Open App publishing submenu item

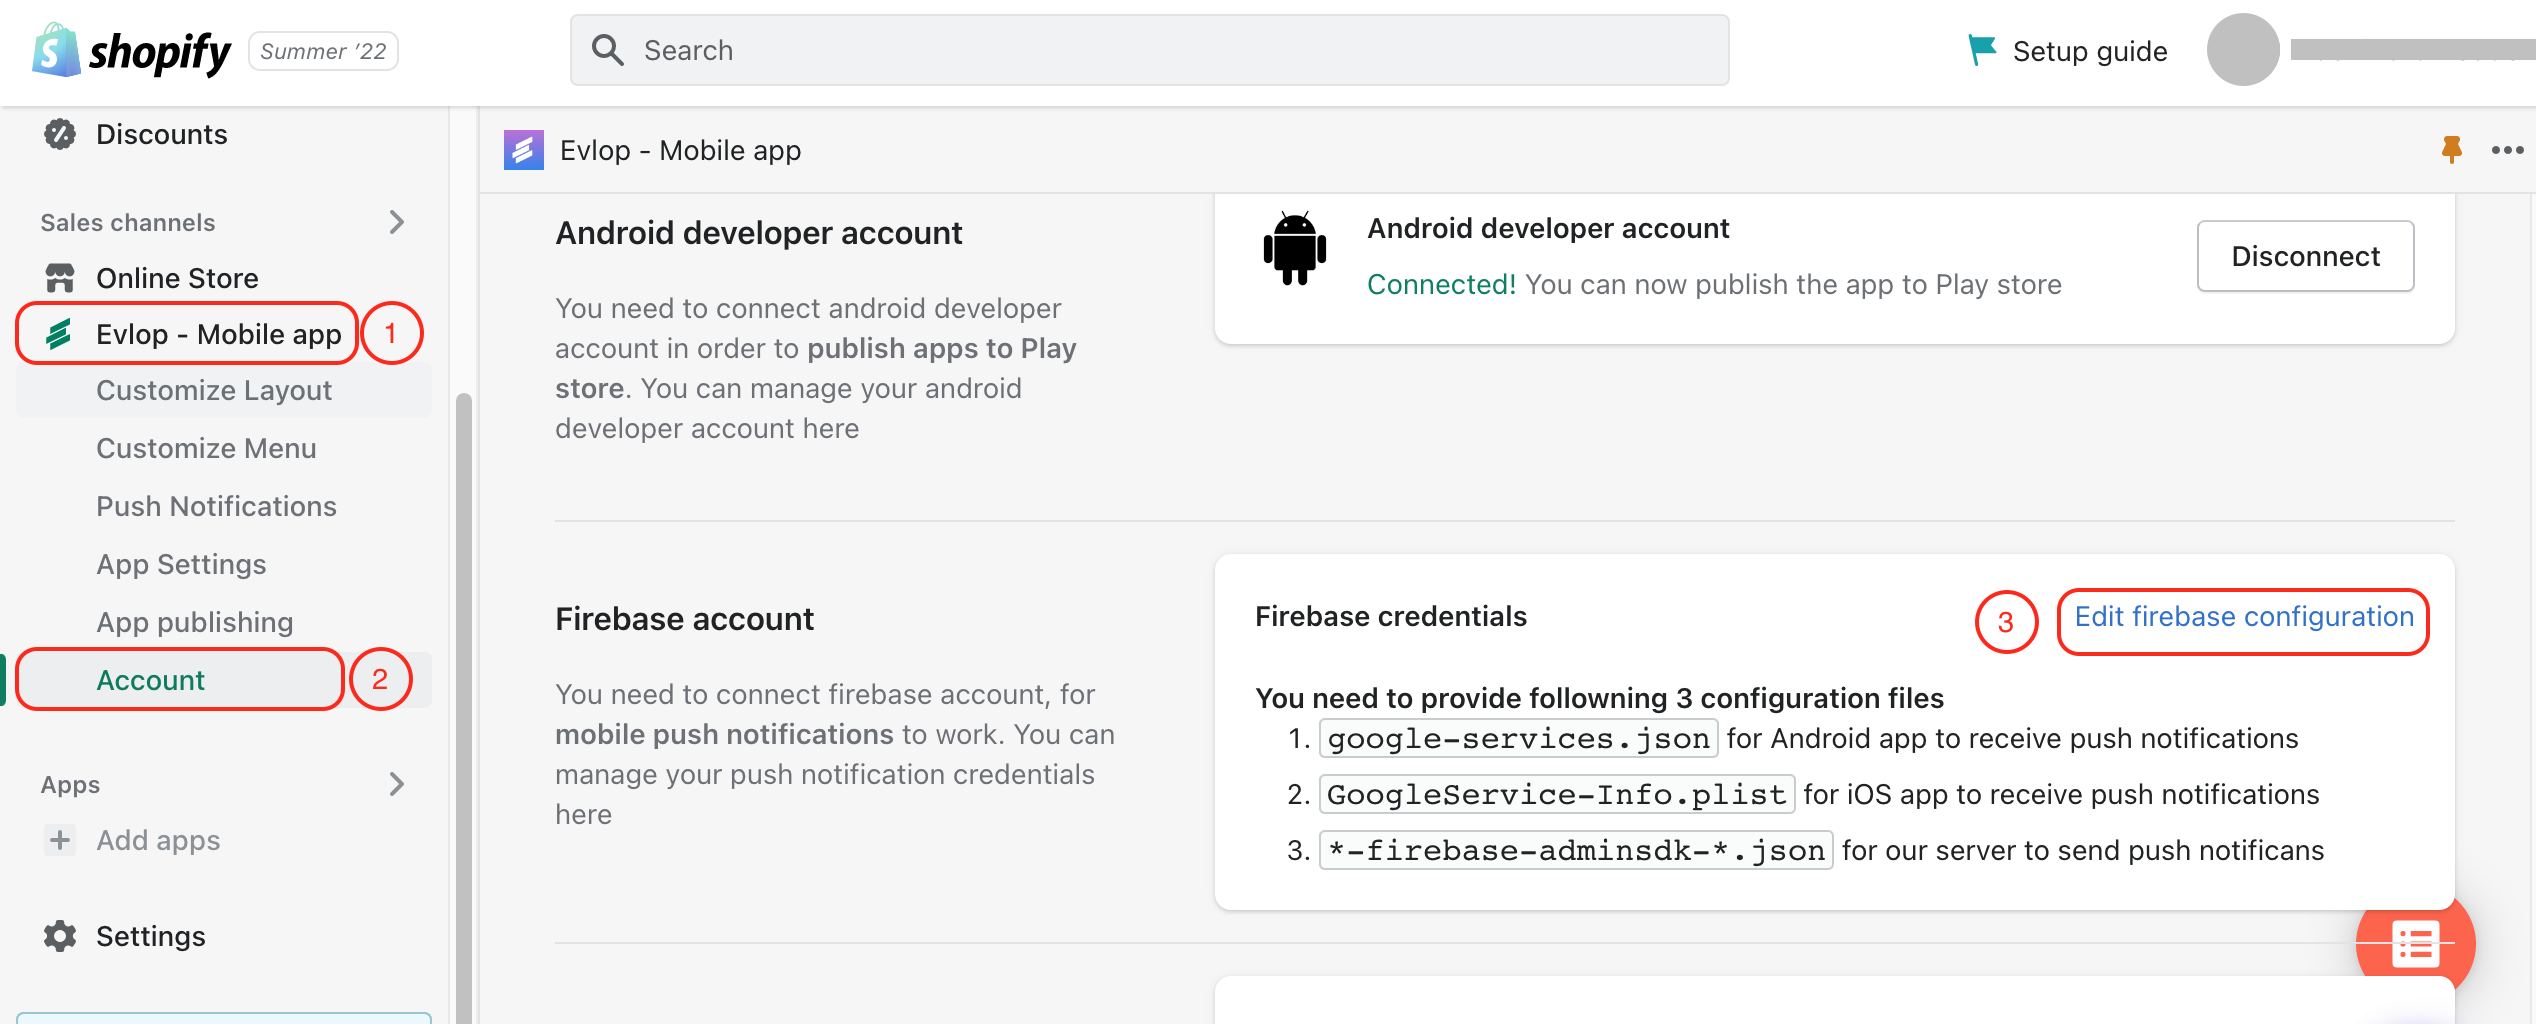pyautogui.click(x=195, y=622)
